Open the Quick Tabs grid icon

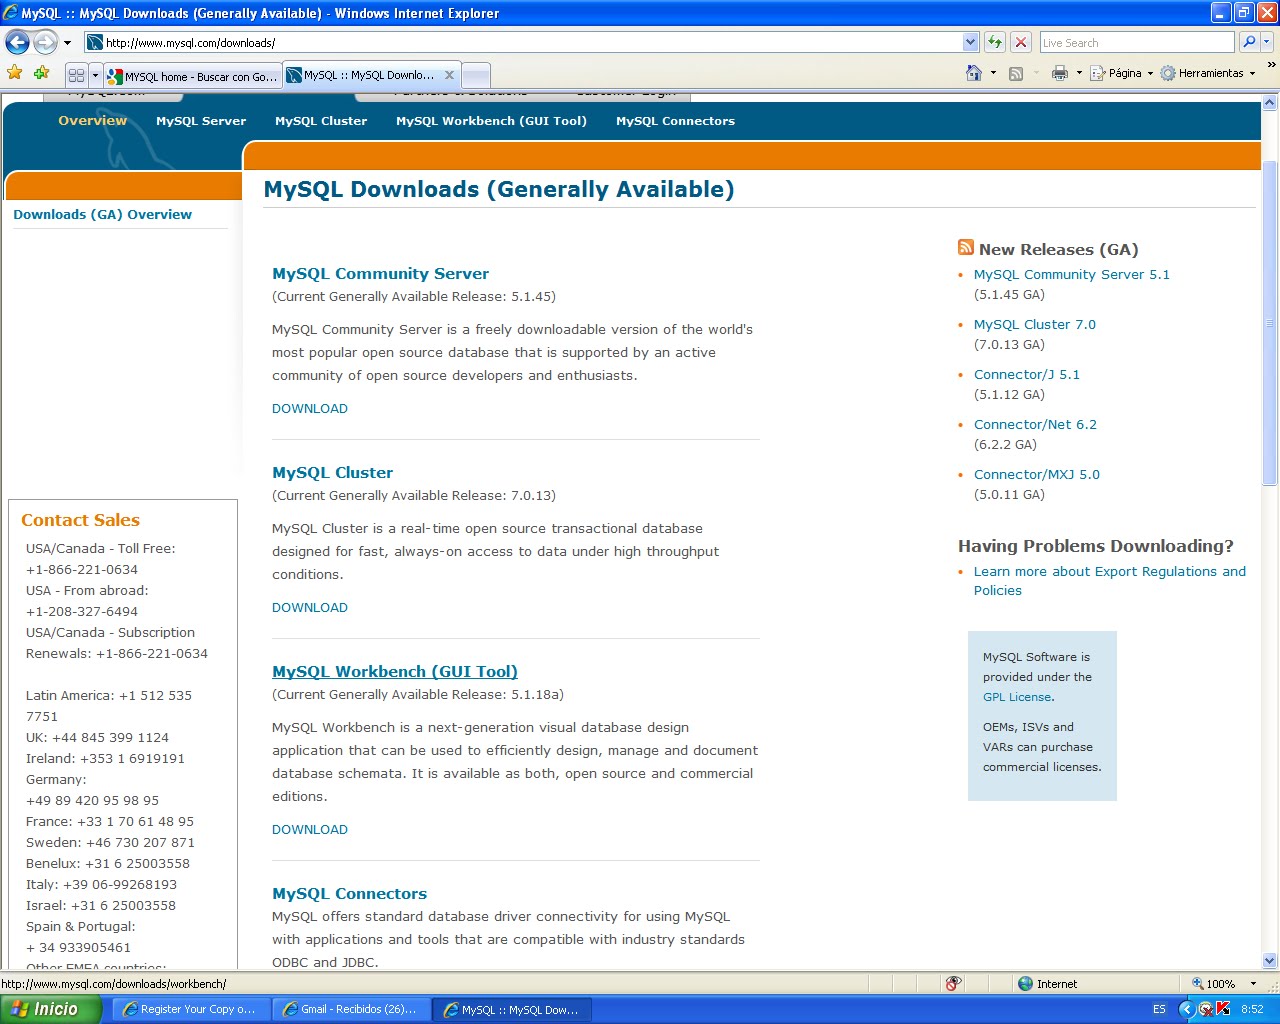(76, 75)
